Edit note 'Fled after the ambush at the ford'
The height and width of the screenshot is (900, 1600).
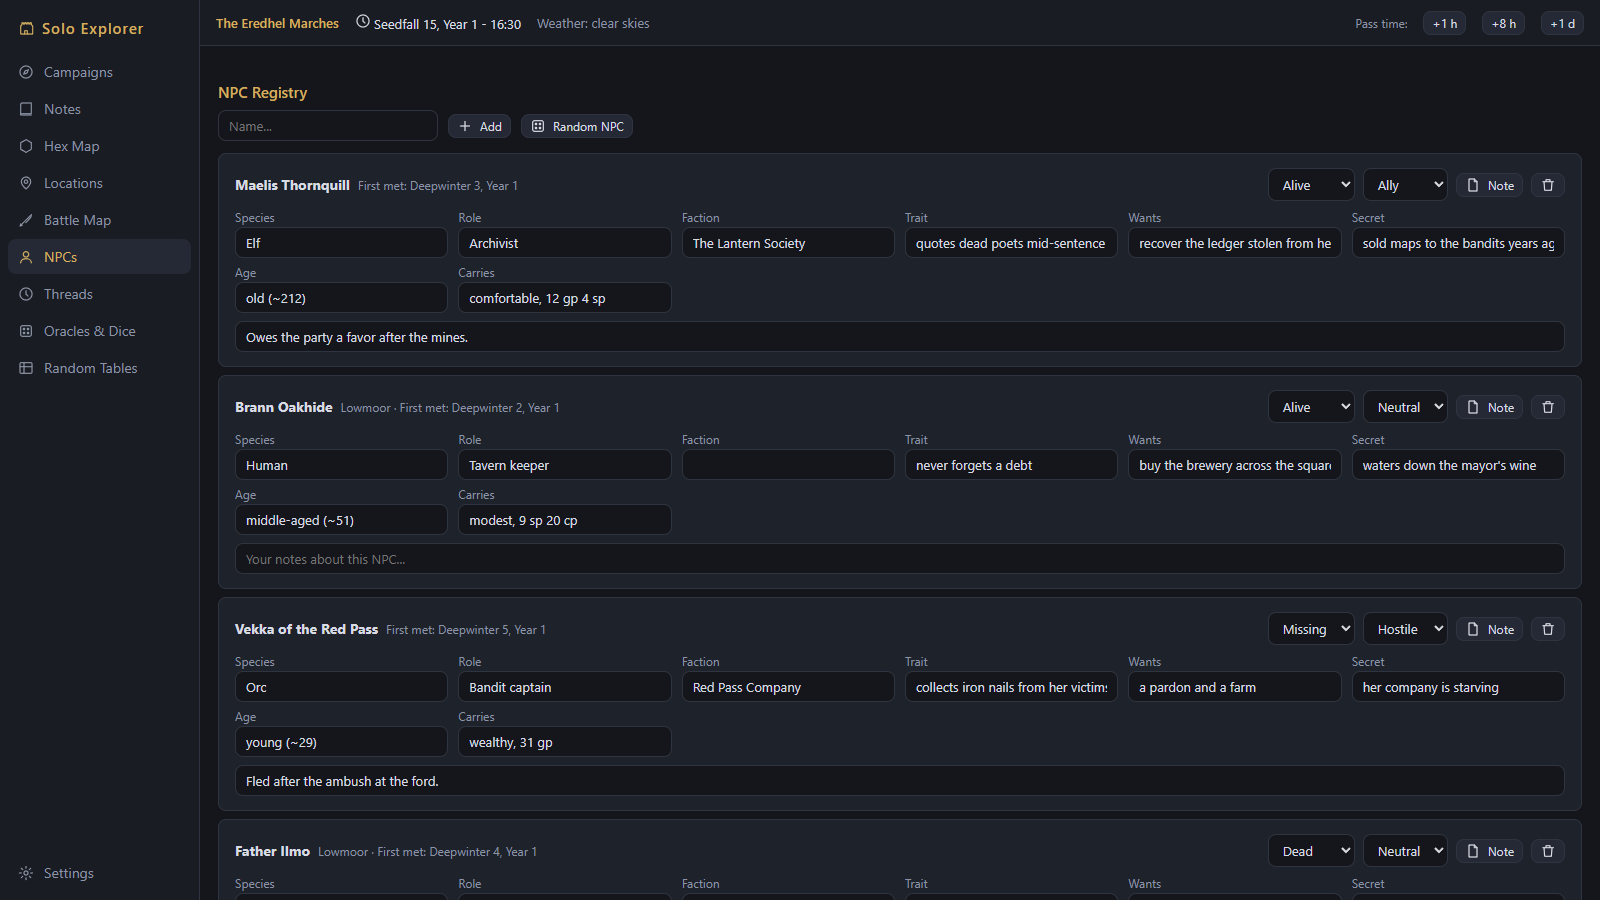point(900,781)
